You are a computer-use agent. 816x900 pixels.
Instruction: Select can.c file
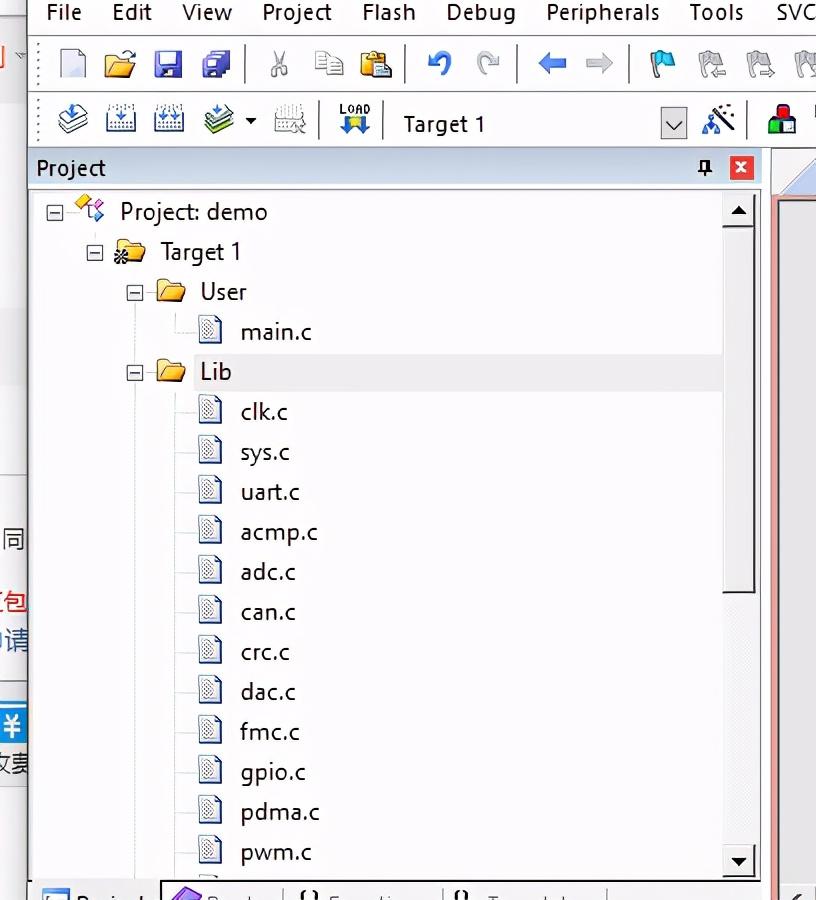[268, 612]
